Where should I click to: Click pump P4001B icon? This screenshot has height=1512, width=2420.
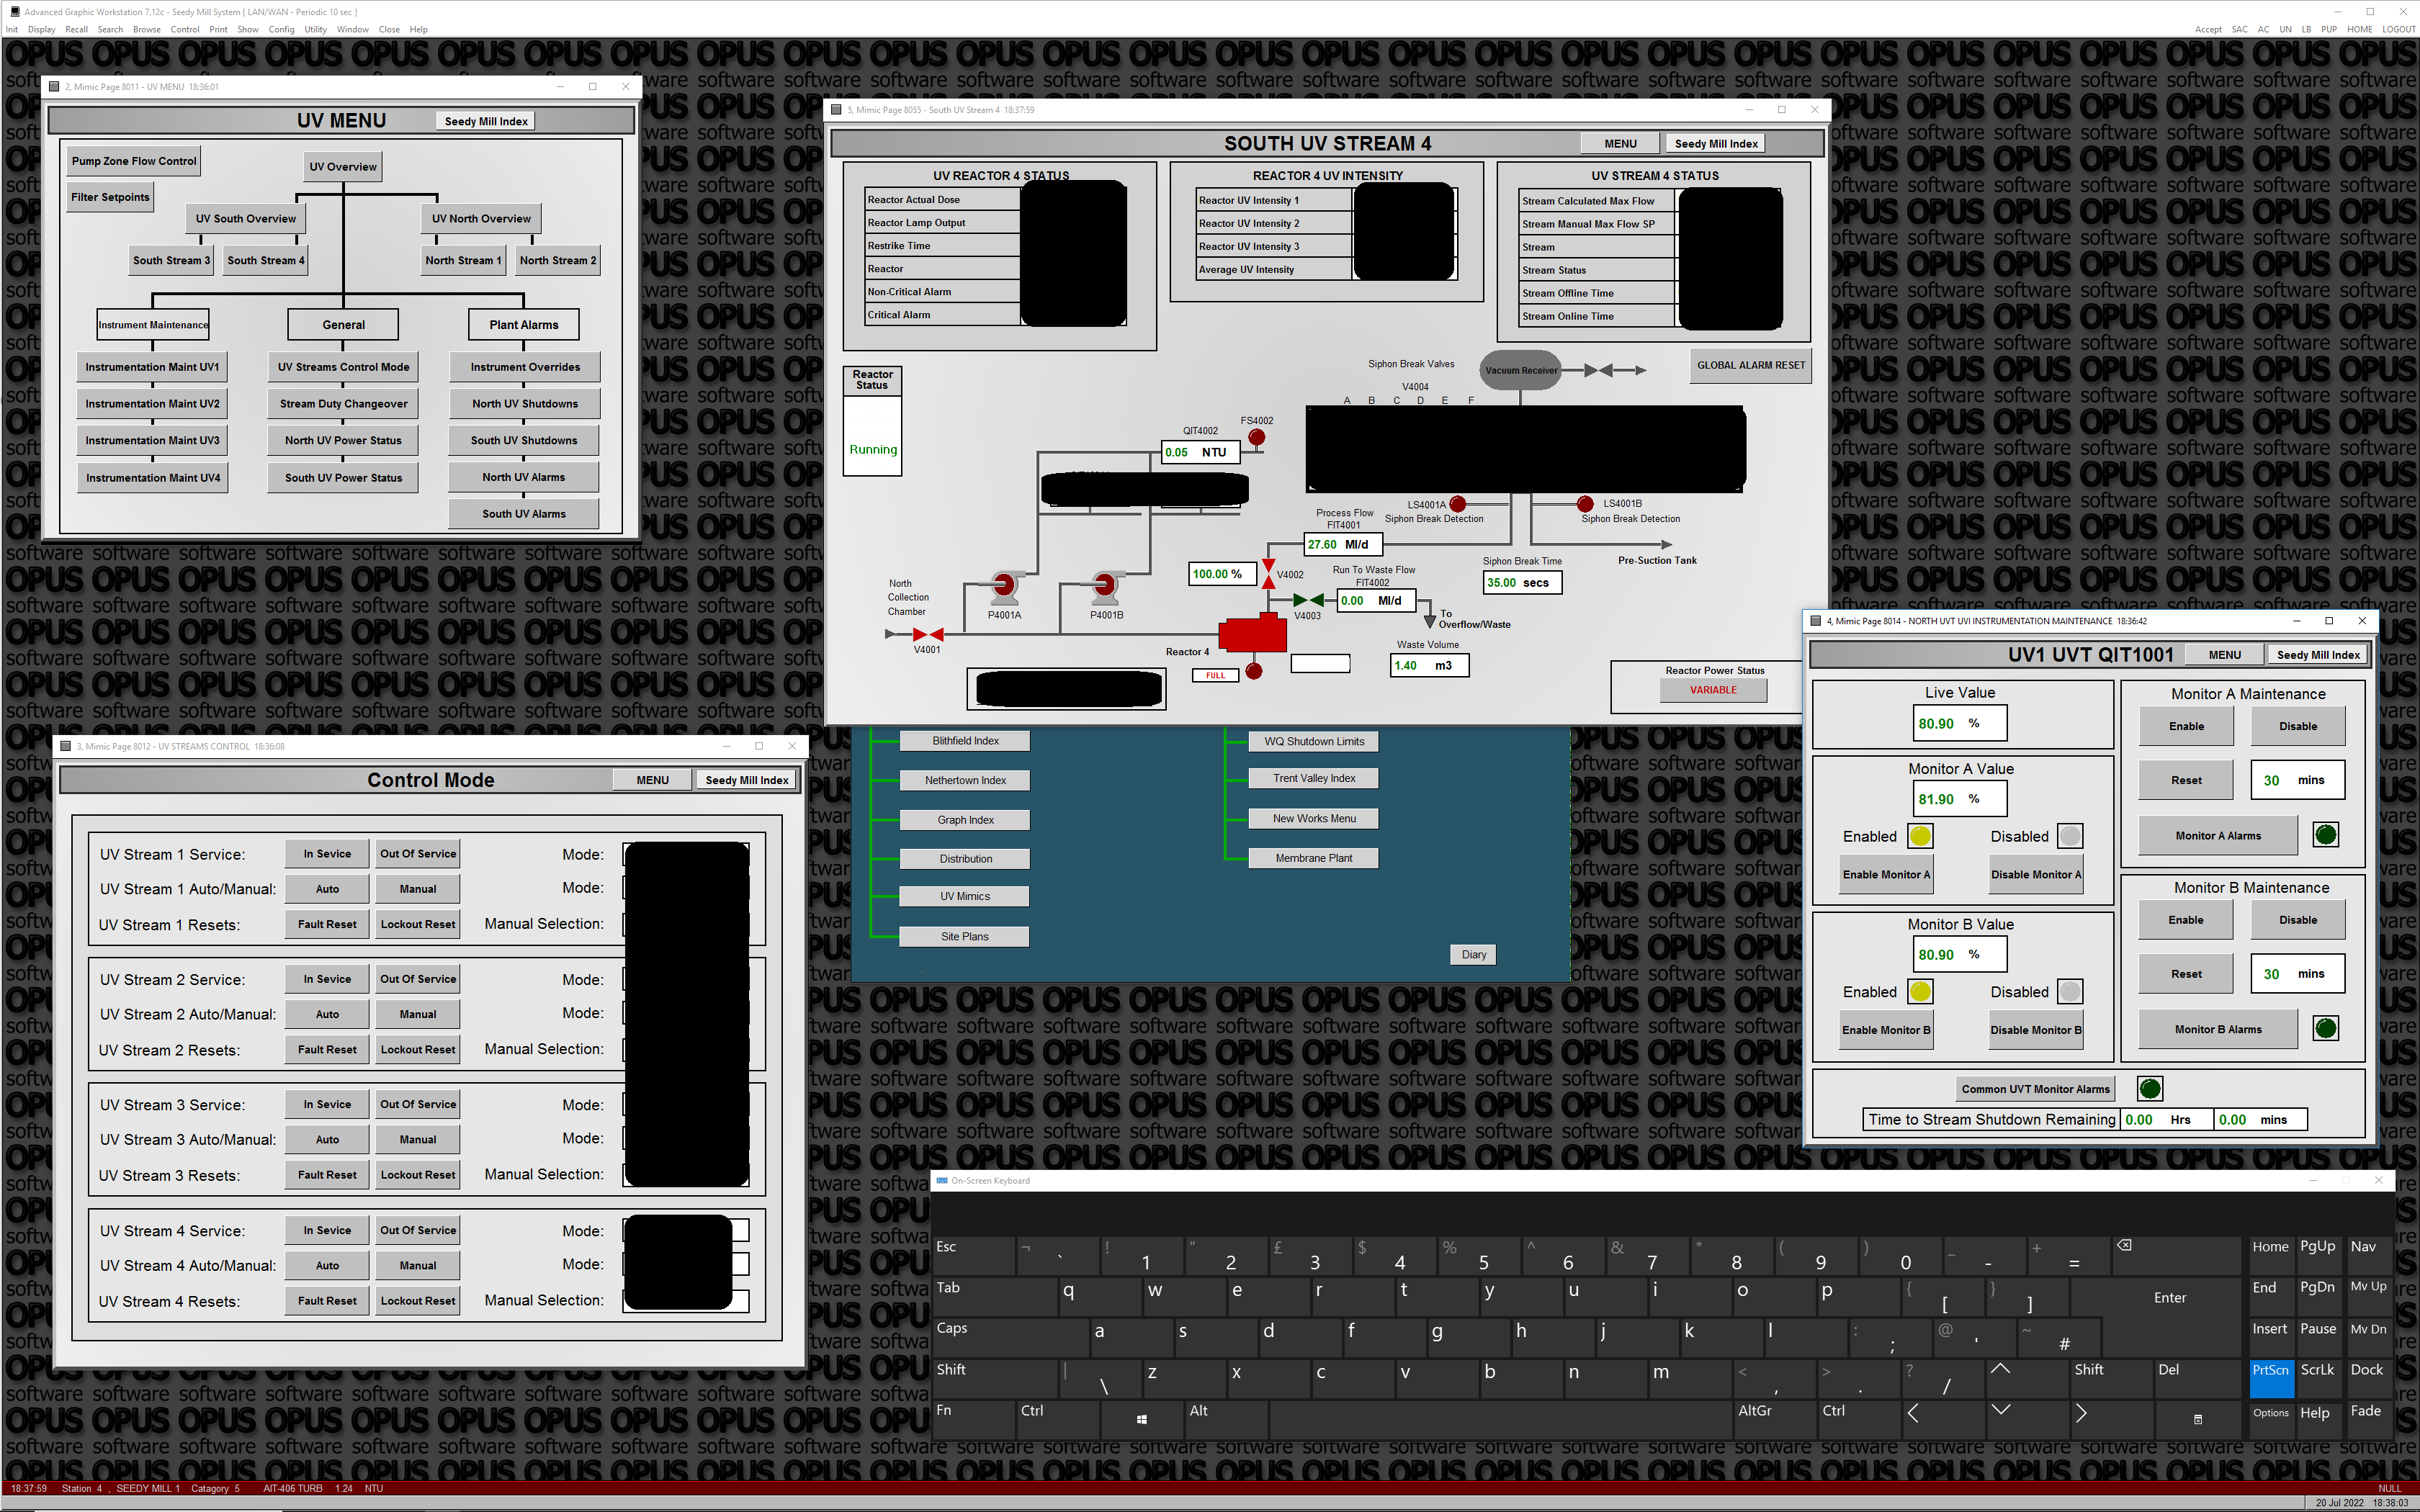[1105, 586]
